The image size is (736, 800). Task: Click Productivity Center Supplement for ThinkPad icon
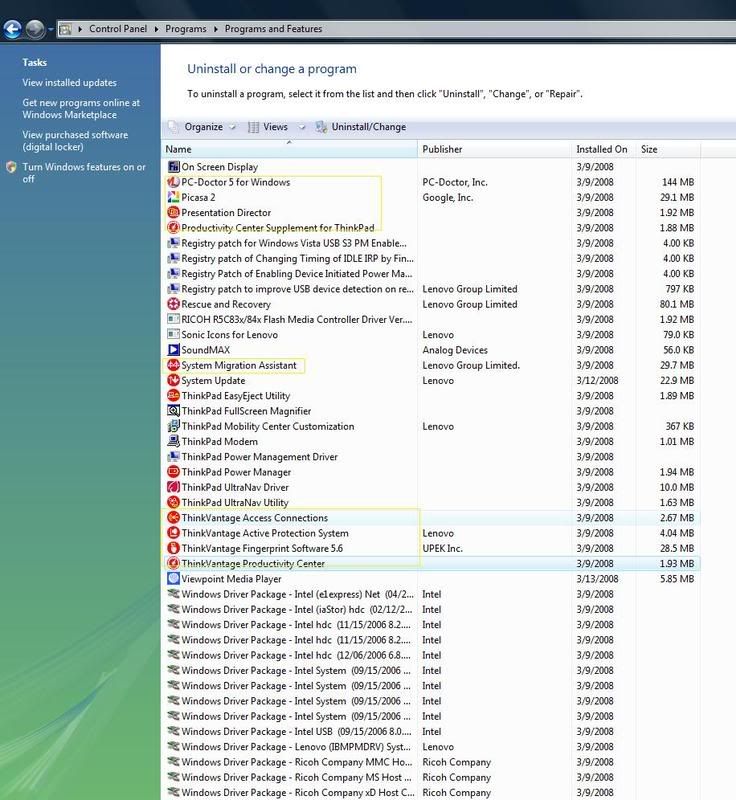pyautogui.click(x=173, y=228)
